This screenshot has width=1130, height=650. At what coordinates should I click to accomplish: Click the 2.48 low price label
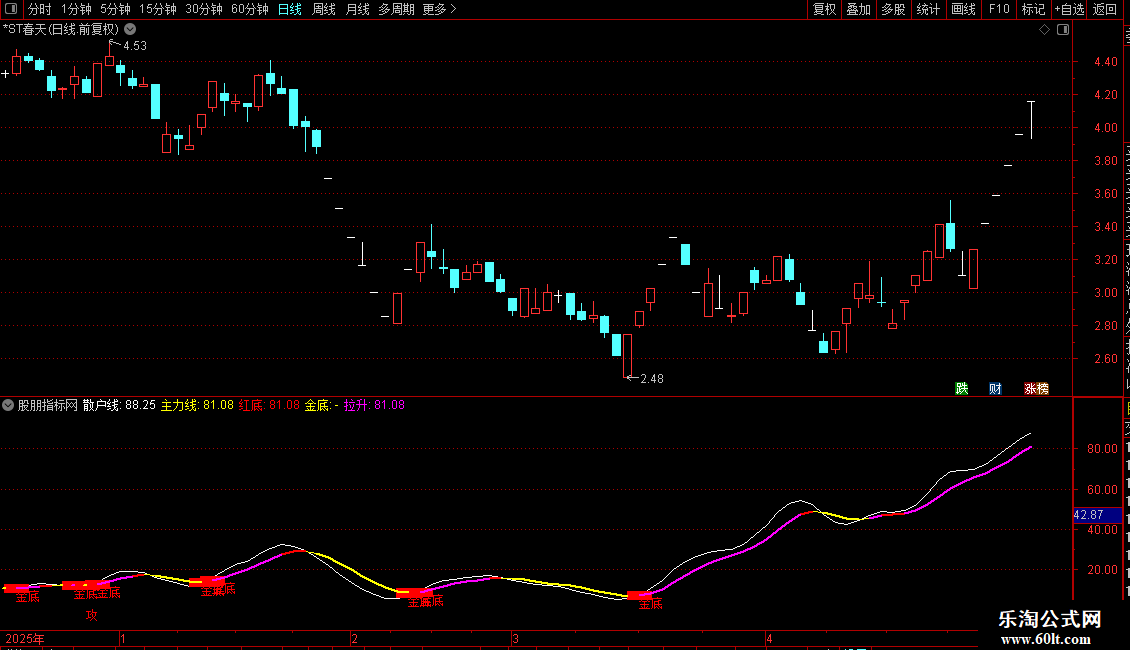652,378
